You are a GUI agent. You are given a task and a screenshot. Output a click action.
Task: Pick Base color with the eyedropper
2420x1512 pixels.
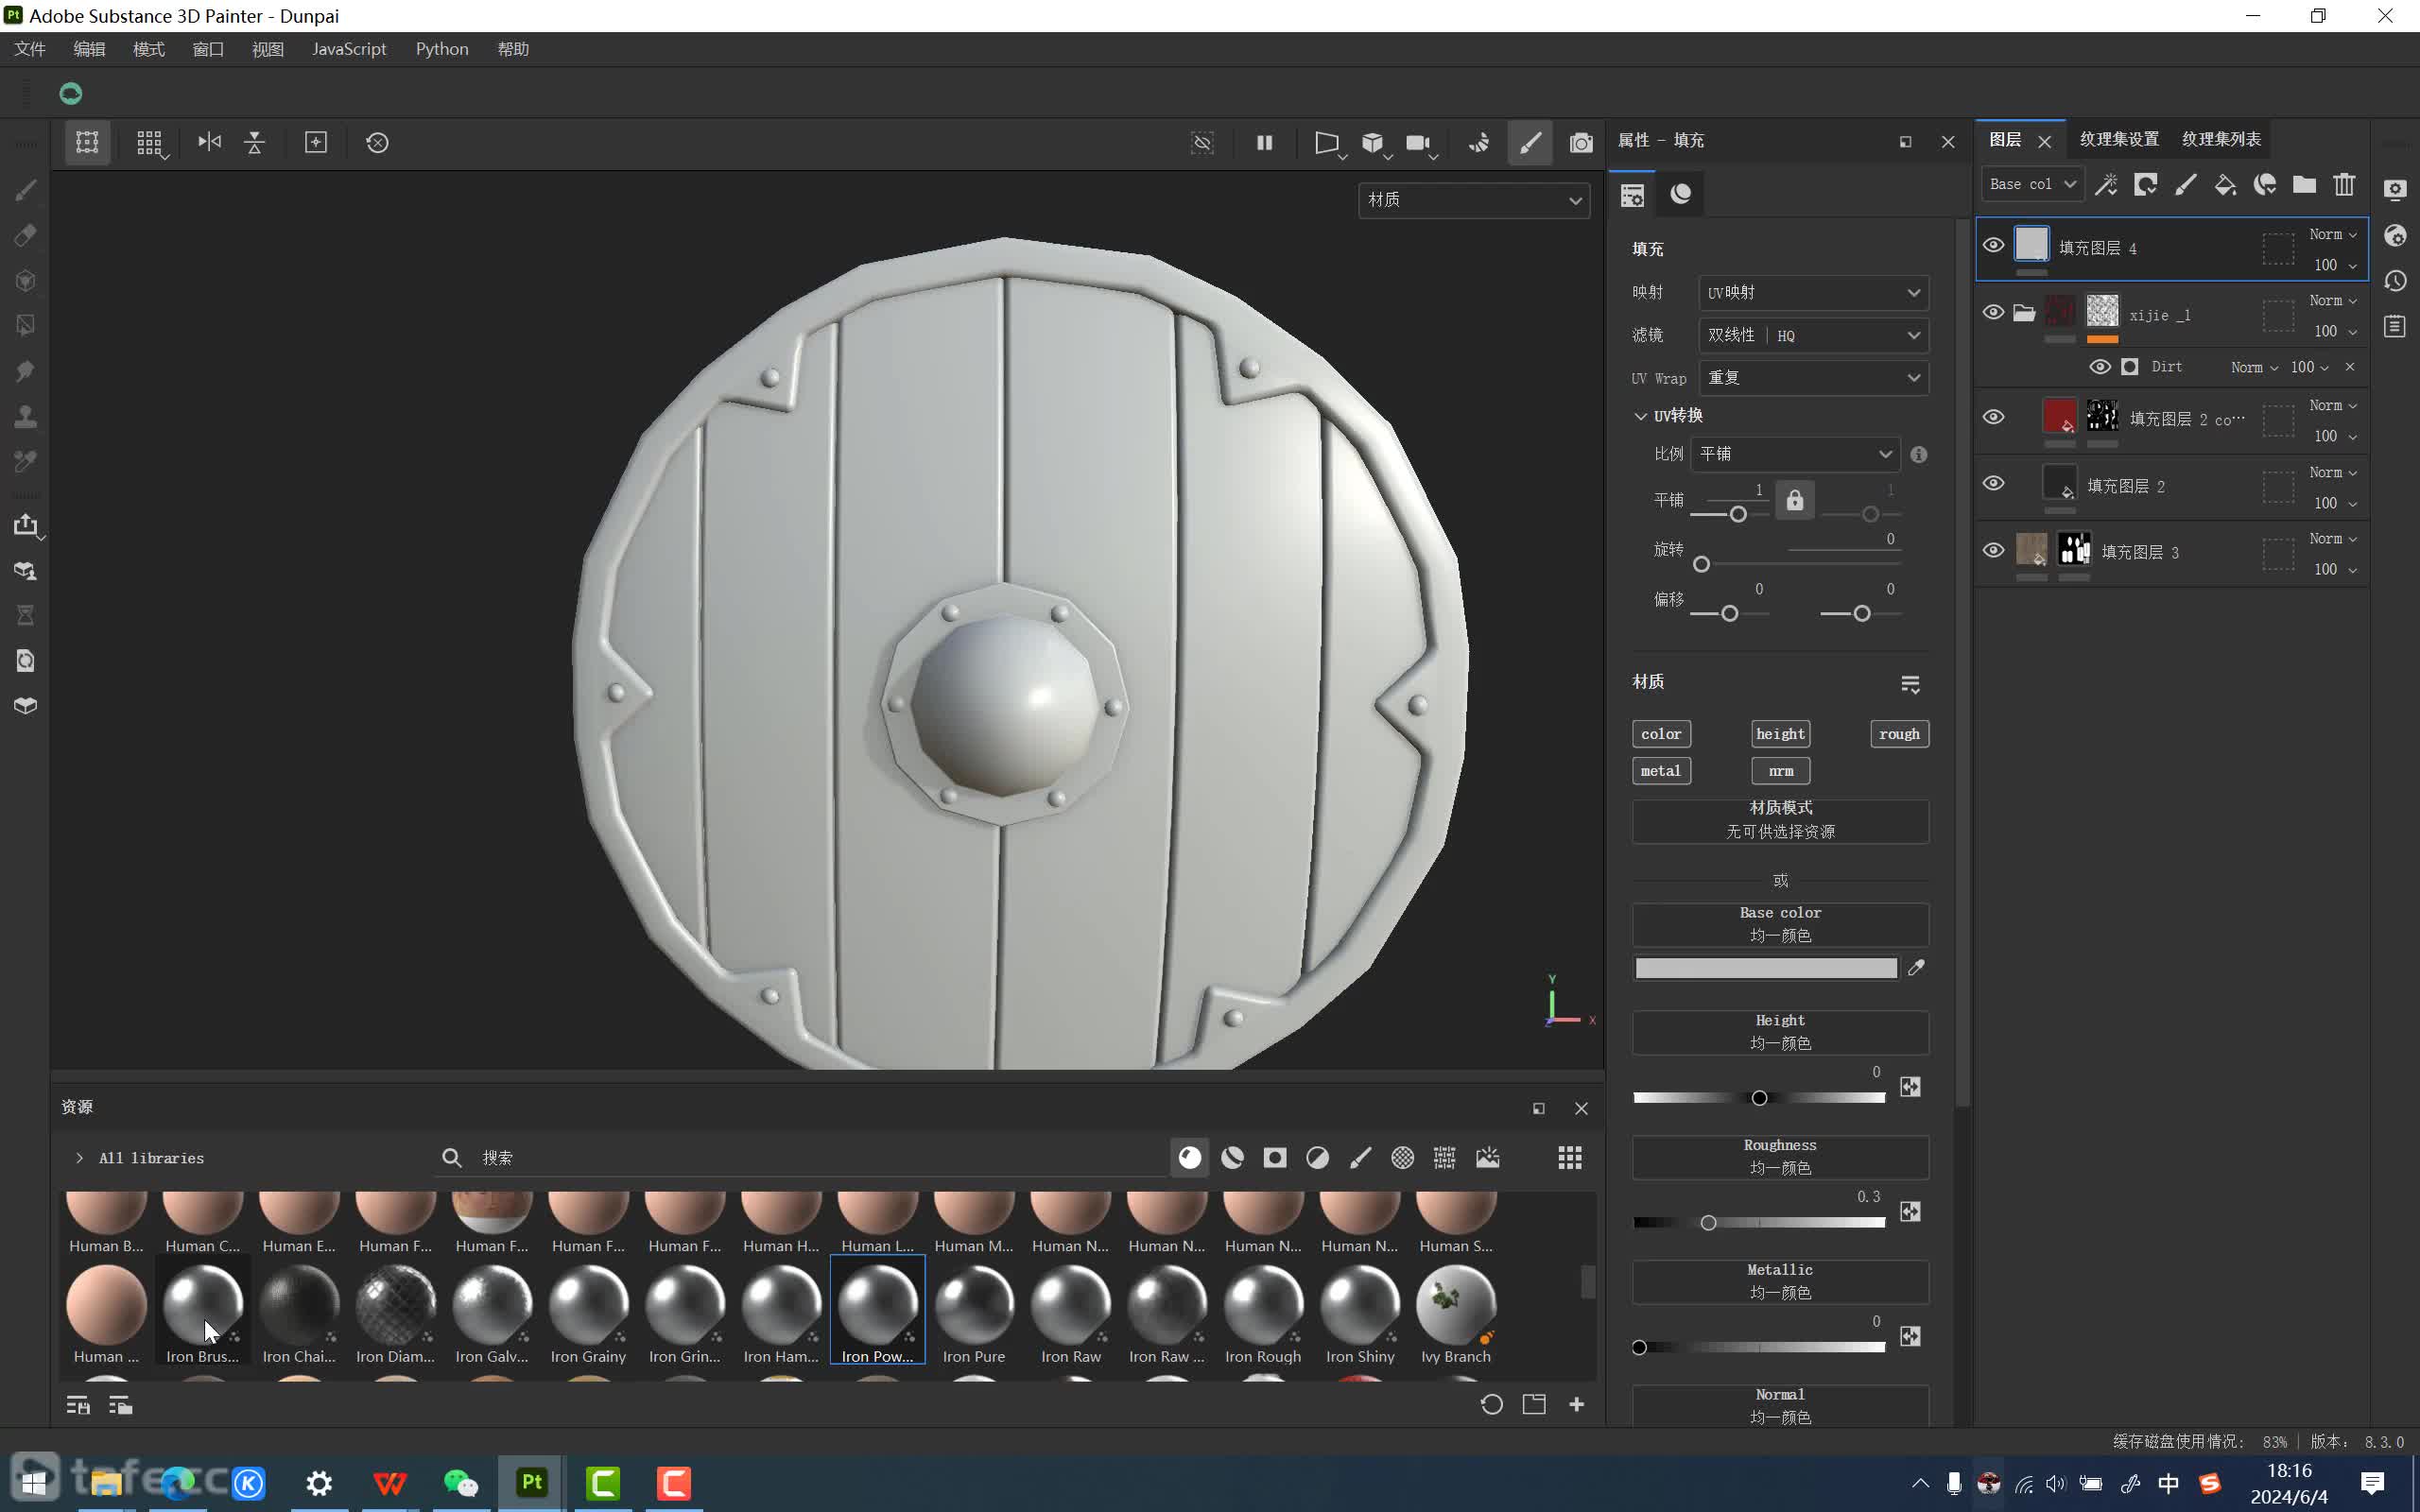pos(1915,968)
